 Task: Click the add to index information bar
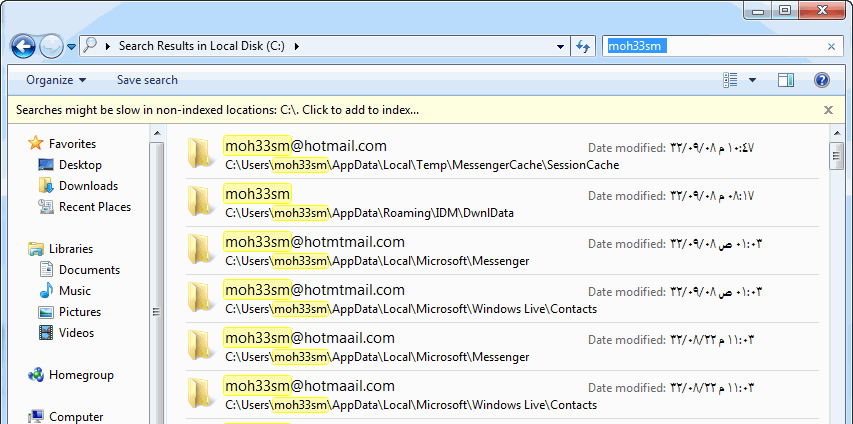(217, 110)
